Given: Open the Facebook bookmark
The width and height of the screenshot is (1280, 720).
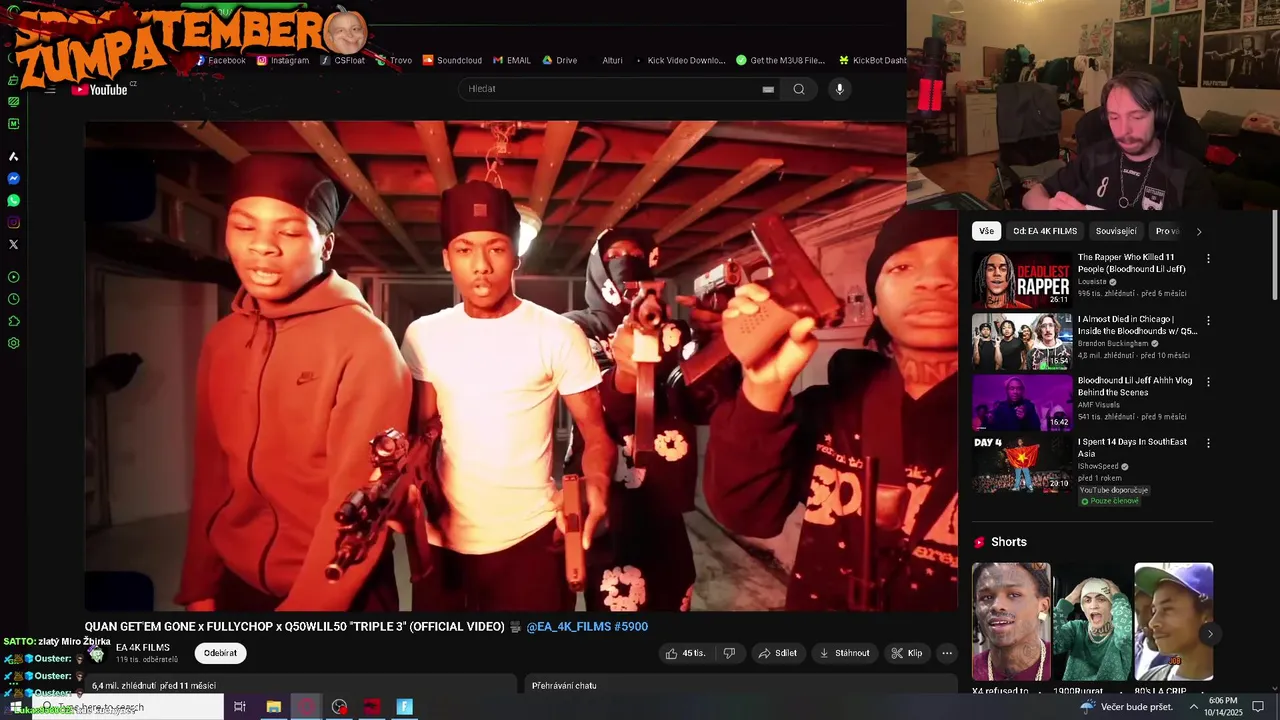Looking at the screenshot, I should coord(220,60).
